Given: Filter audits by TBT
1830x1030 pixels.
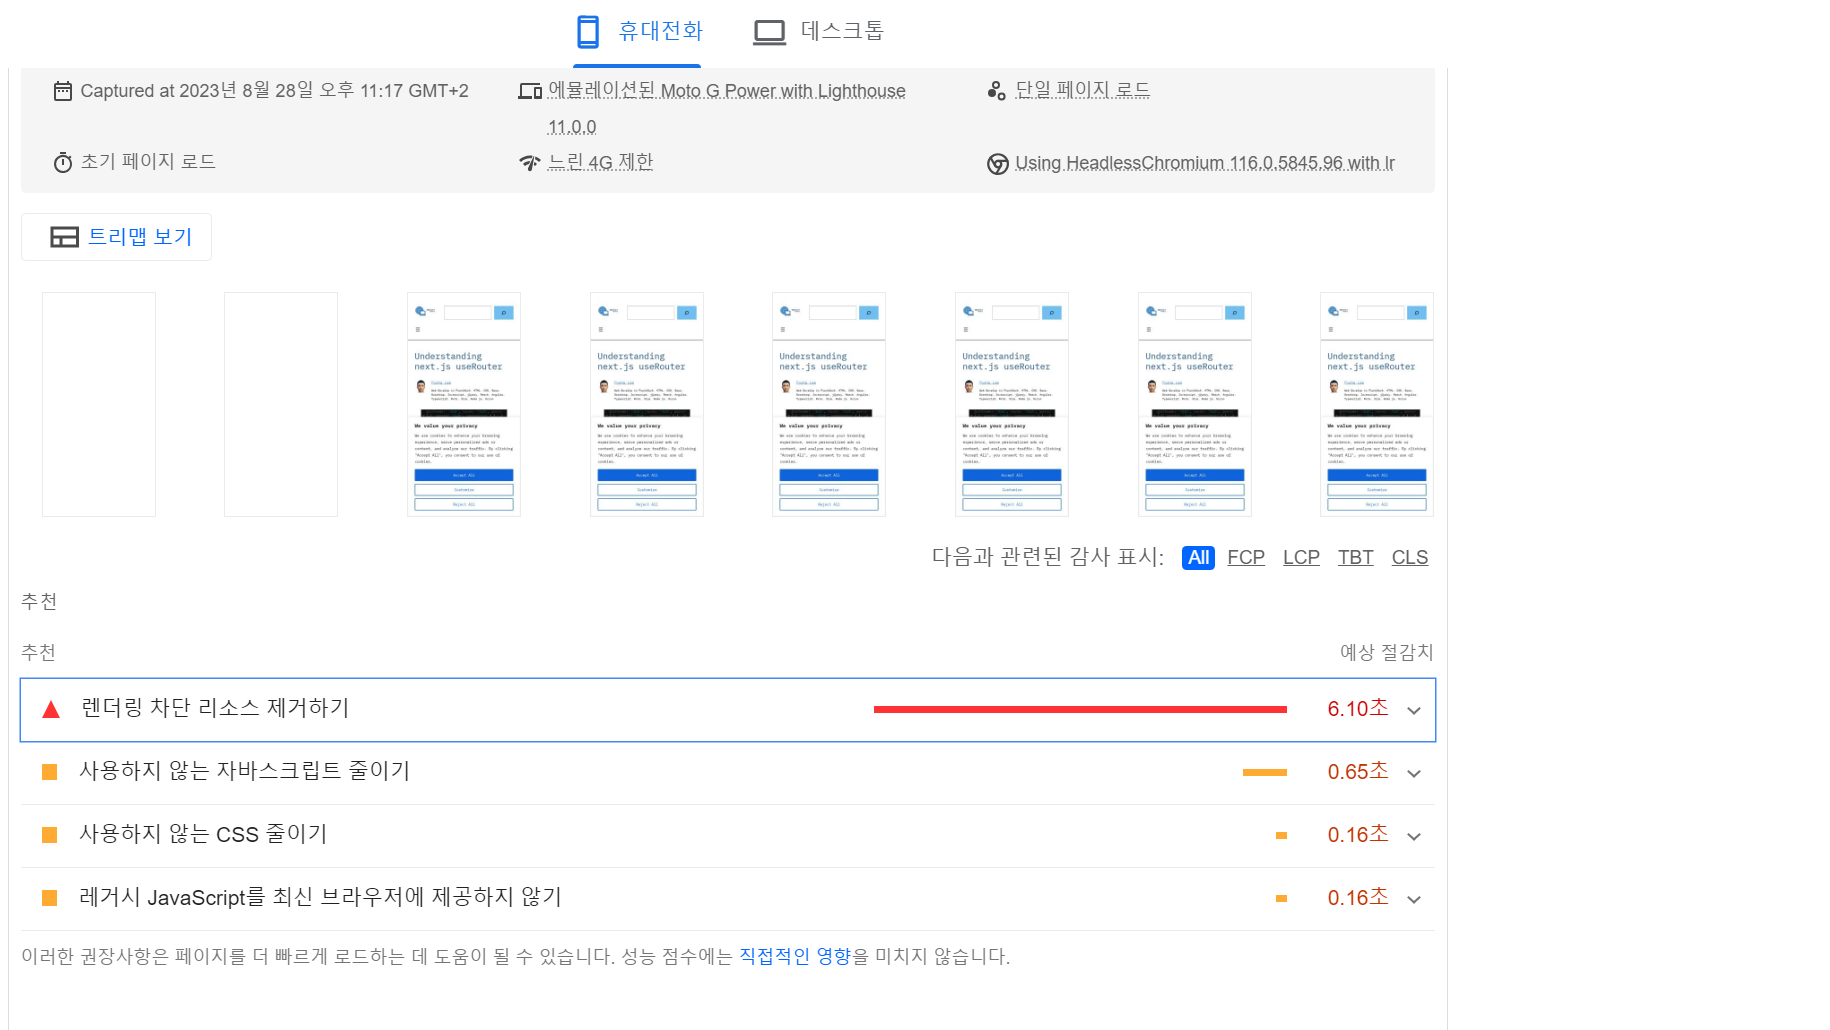Looking at the screenshot, I should point(1356,558).
